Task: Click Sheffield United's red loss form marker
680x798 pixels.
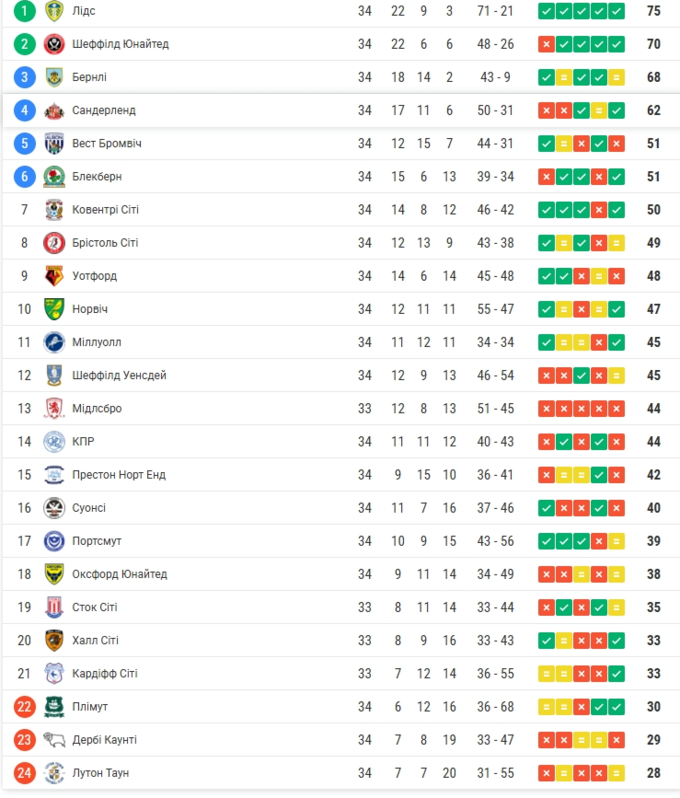Action: (546, 44)
